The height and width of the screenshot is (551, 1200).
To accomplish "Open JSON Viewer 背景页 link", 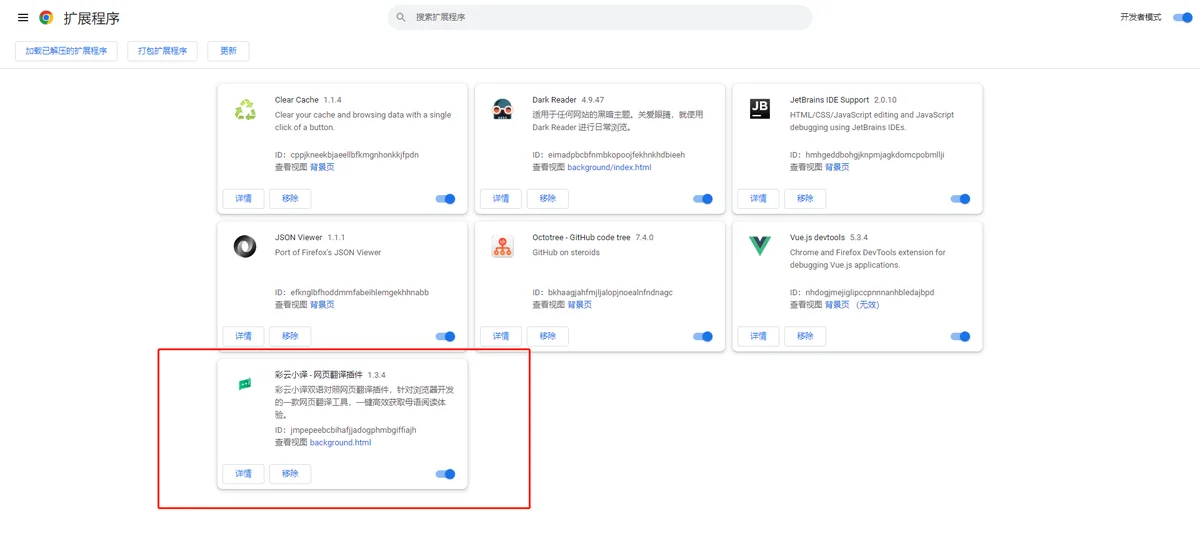I will tap(322, 305).
